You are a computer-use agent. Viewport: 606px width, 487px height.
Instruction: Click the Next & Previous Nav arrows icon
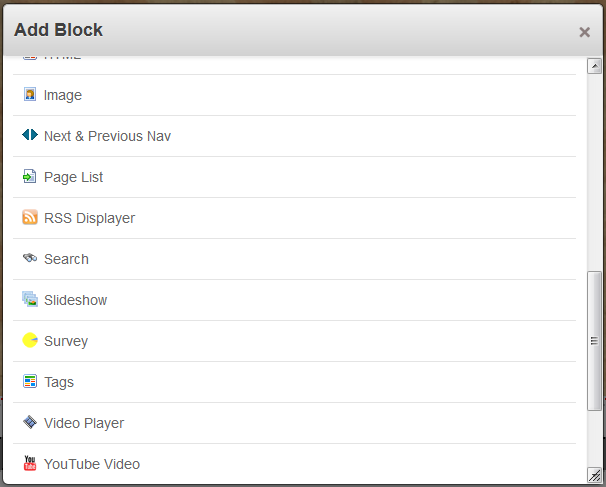(x=30, y=135)
